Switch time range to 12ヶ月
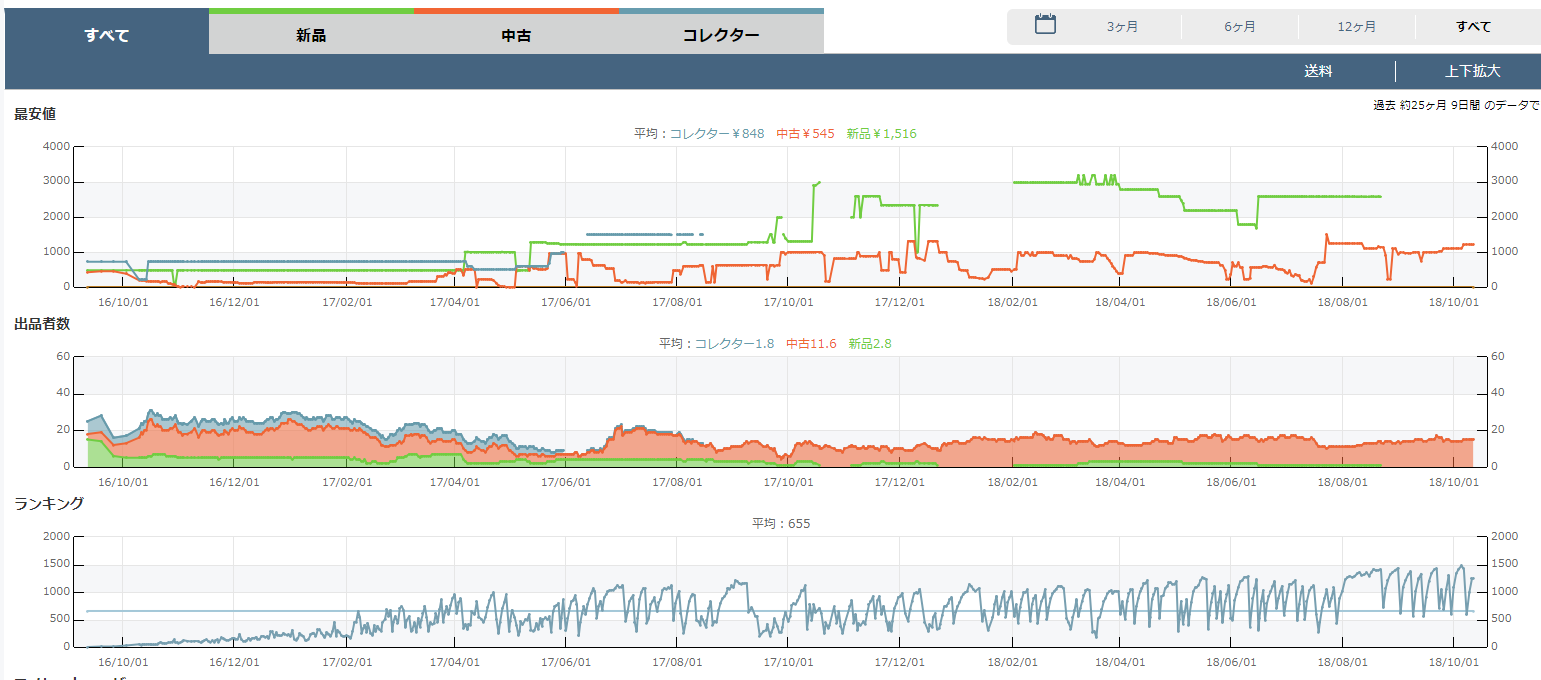 1356,27
